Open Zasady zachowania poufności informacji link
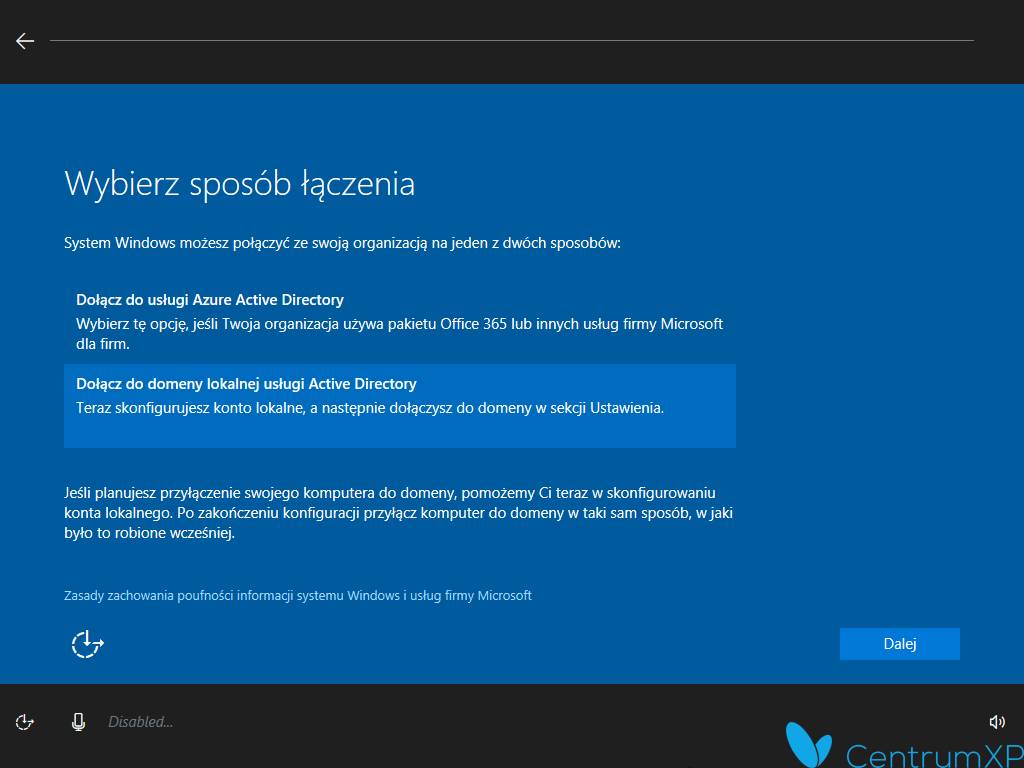 pyautogui.click(x=298, y=596)
